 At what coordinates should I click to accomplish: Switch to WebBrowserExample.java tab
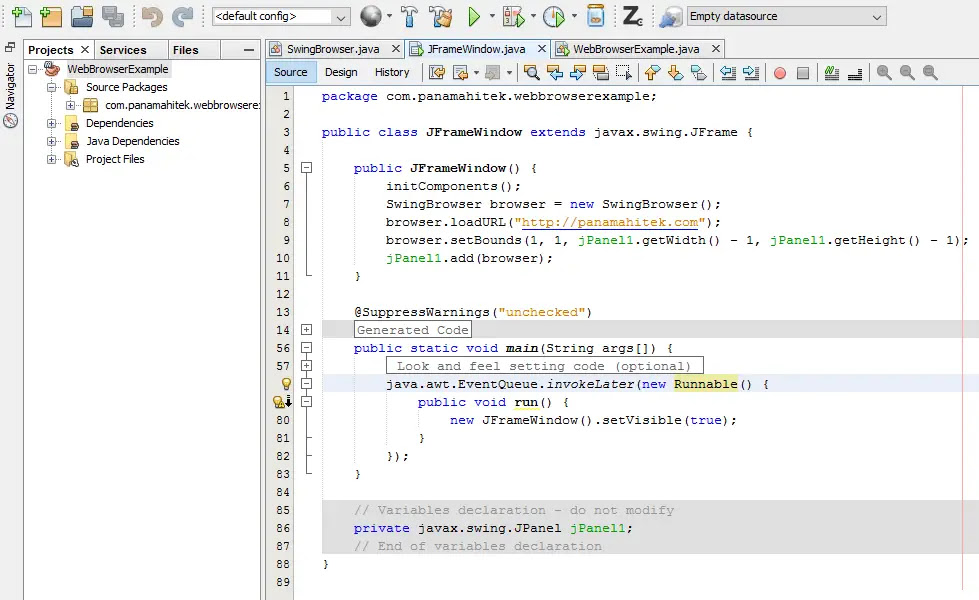[x=636, y=49]
